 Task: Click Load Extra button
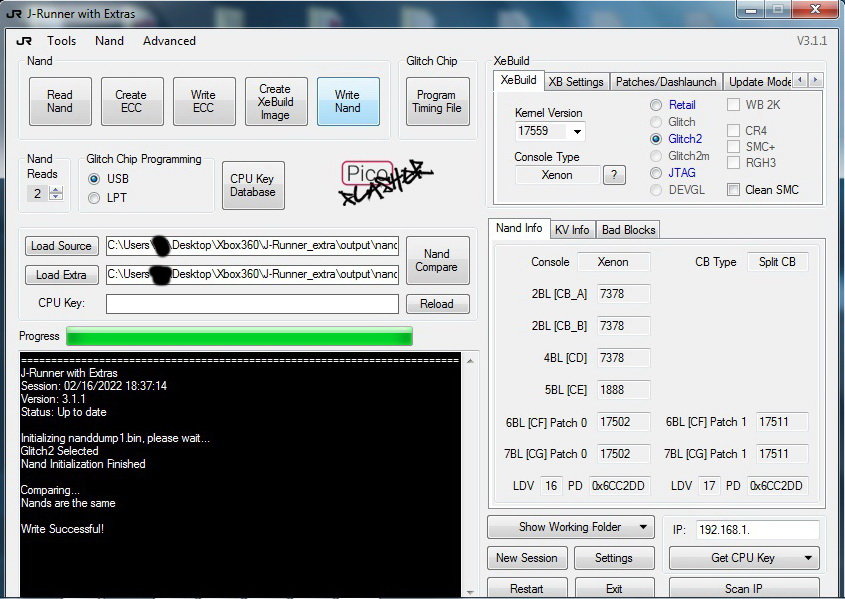pos(61,275)
